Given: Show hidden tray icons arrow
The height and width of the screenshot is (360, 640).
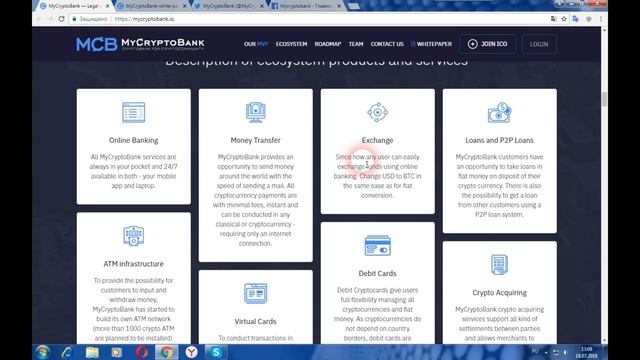Looking at the screenshot, I should (546, 353).
